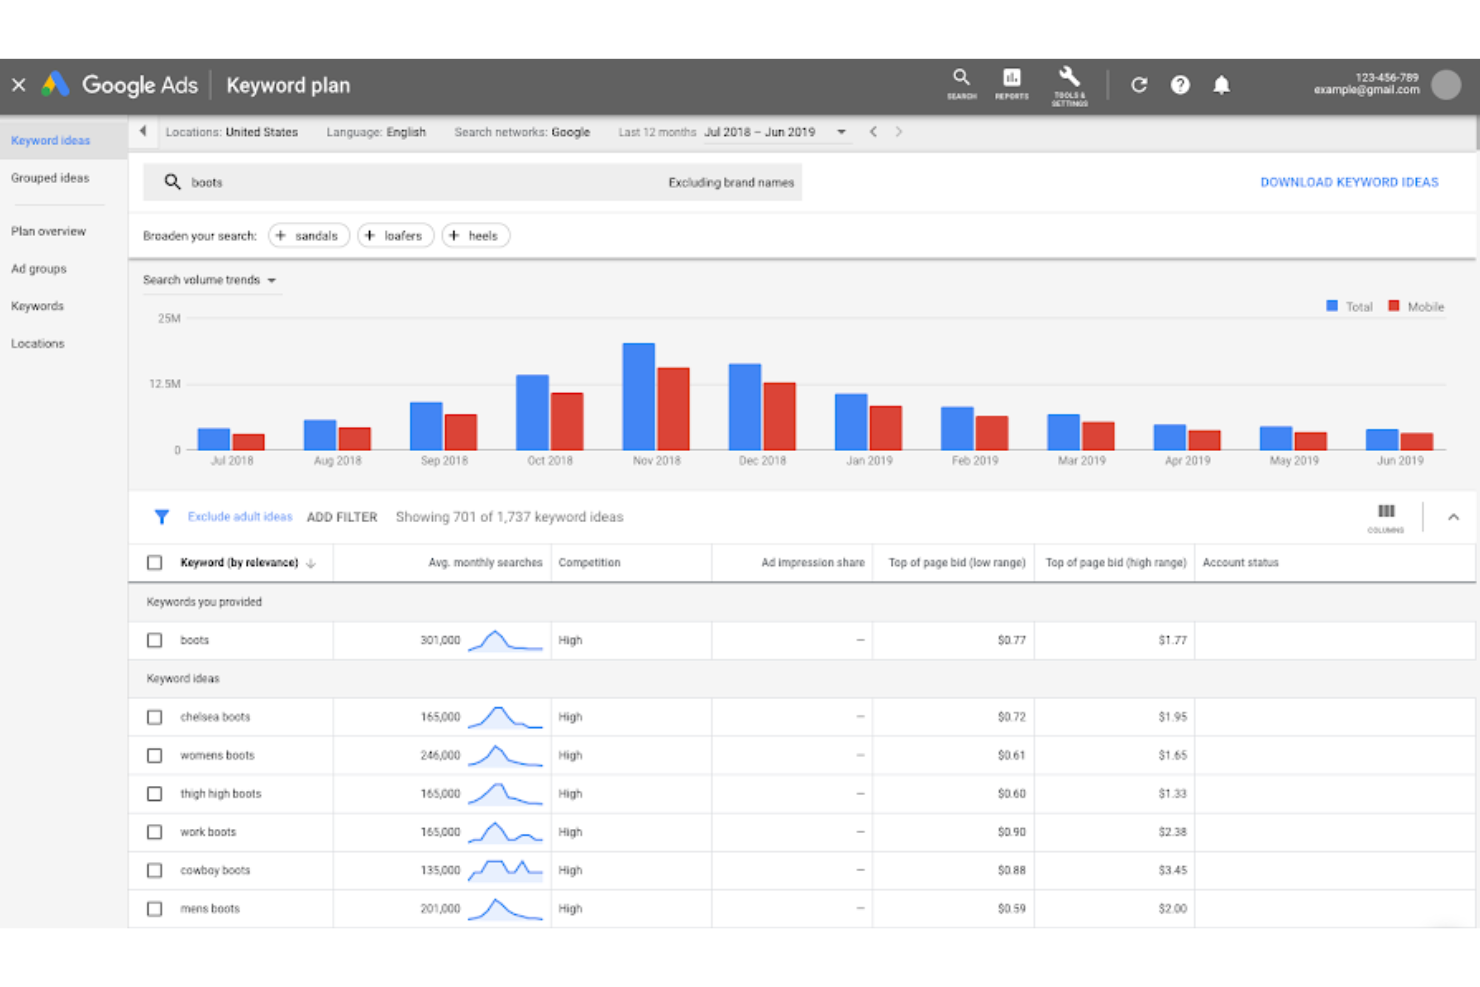Refresh the keyword plan data
The height and width of the screenshot is (987, 1480).
(x=1139, y=84)
